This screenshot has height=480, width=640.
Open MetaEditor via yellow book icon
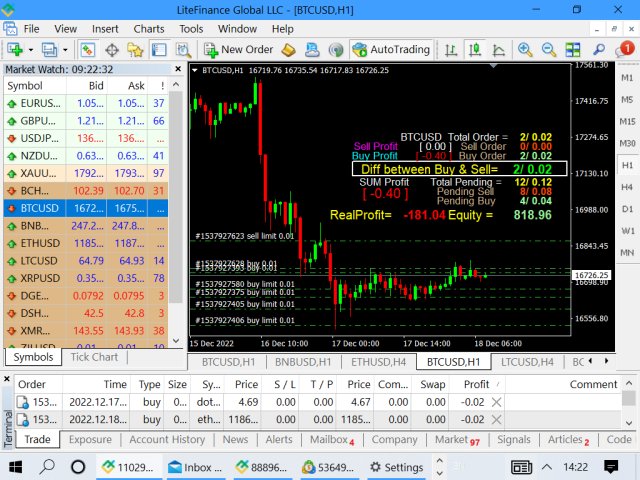[x=289, y=50]
